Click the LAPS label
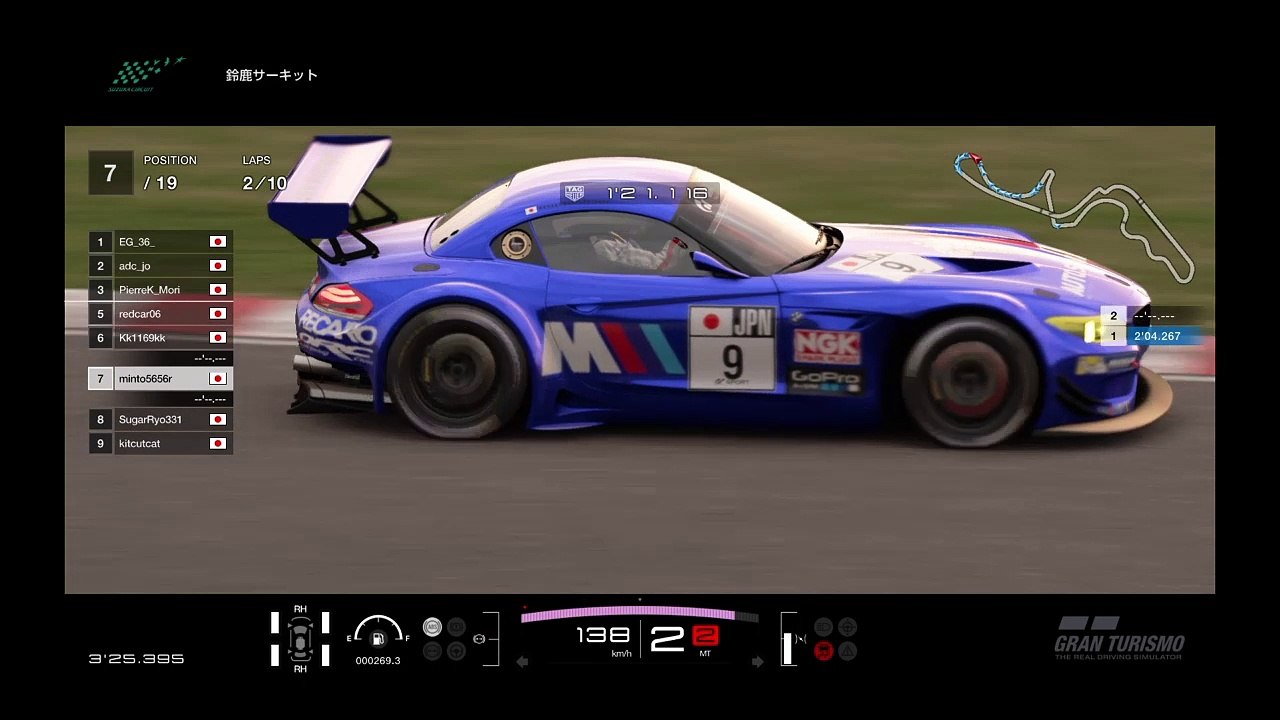1280x720 pixels. click(256, 160)
